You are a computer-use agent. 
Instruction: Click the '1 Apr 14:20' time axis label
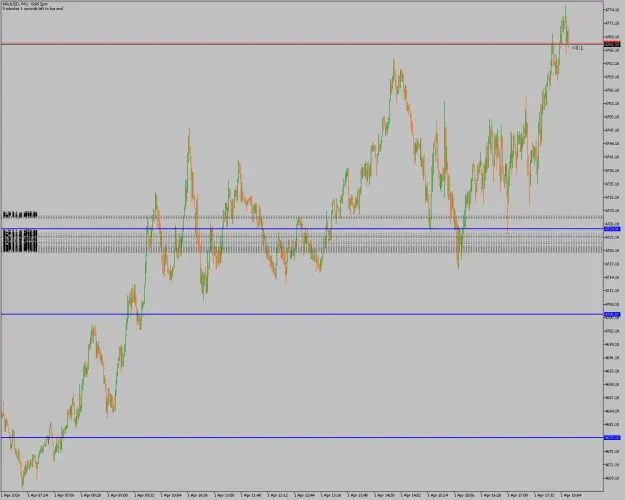[385, 495]
